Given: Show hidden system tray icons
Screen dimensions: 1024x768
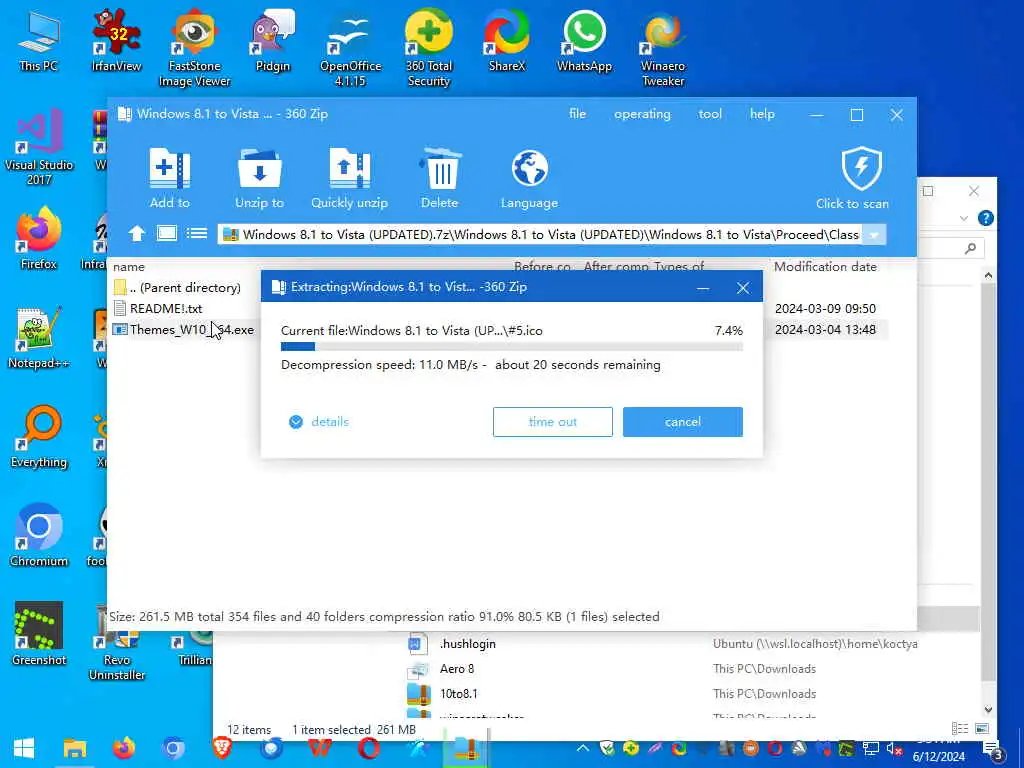Looking at the screenshot, I should pyautogui.click(x=583, y=749).
